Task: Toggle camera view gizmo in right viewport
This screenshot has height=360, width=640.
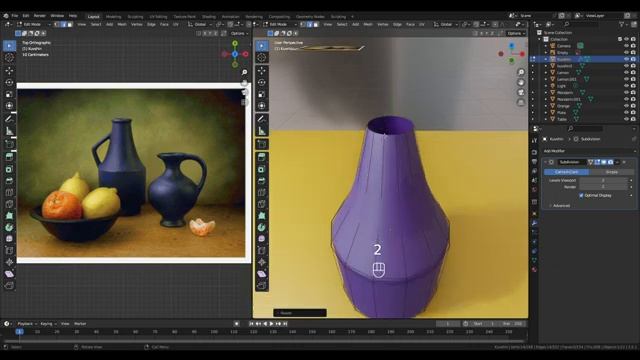Action: coord(521,93)
